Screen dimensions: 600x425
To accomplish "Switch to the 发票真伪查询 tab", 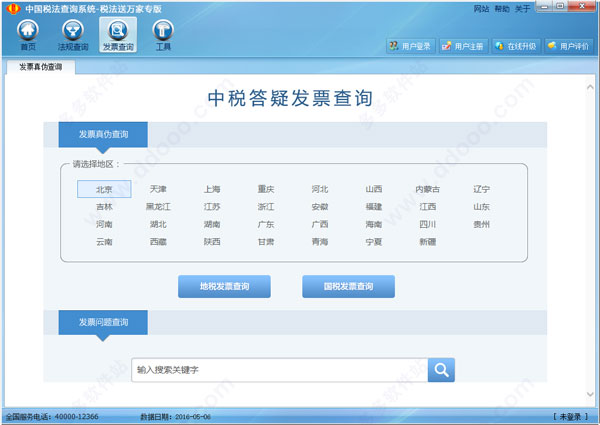I will pos(41,67).
